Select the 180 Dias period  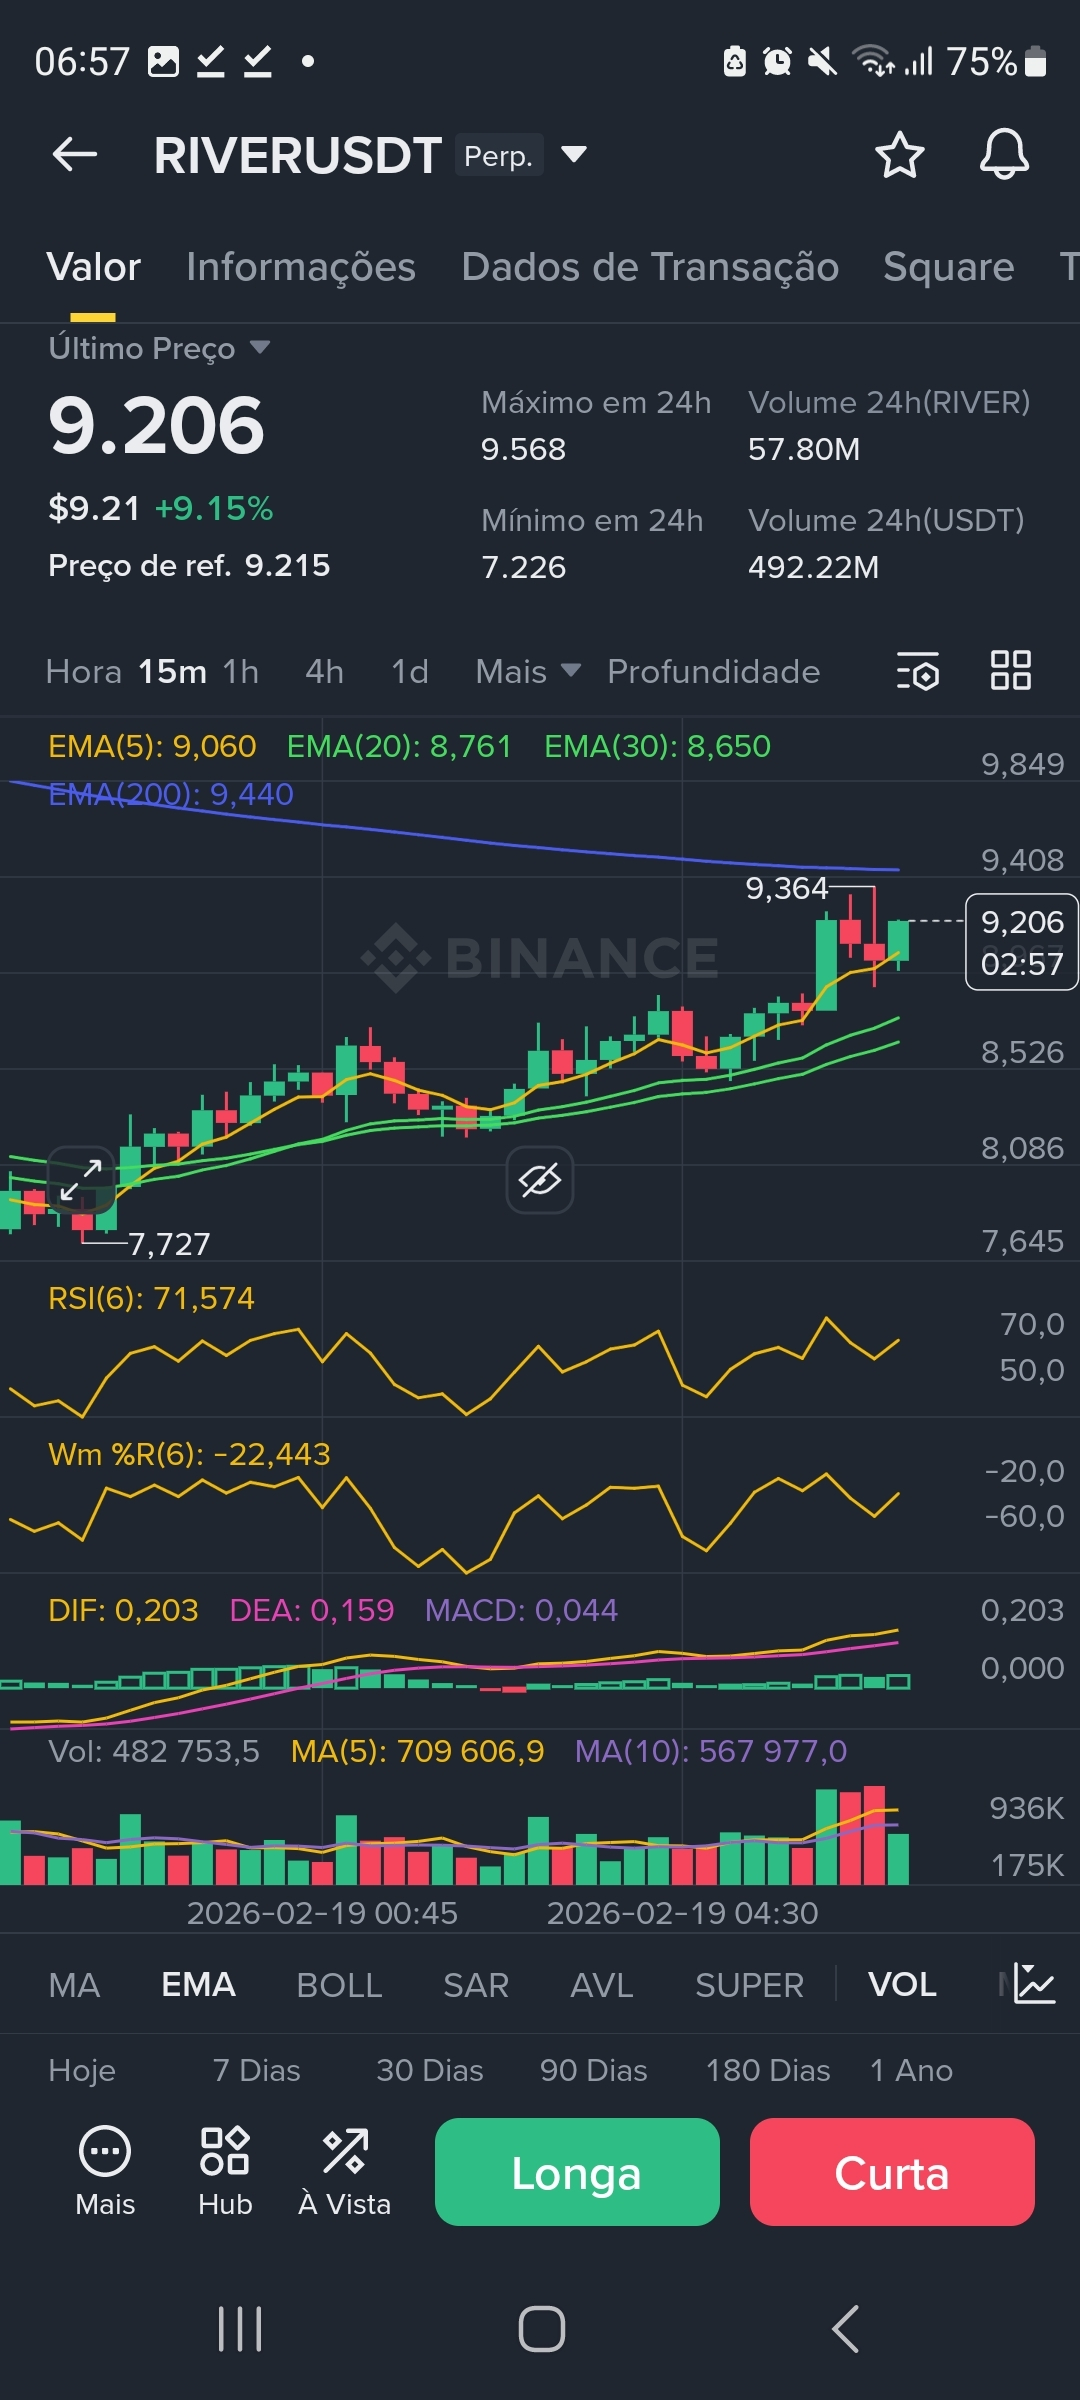pos(768,2070)
